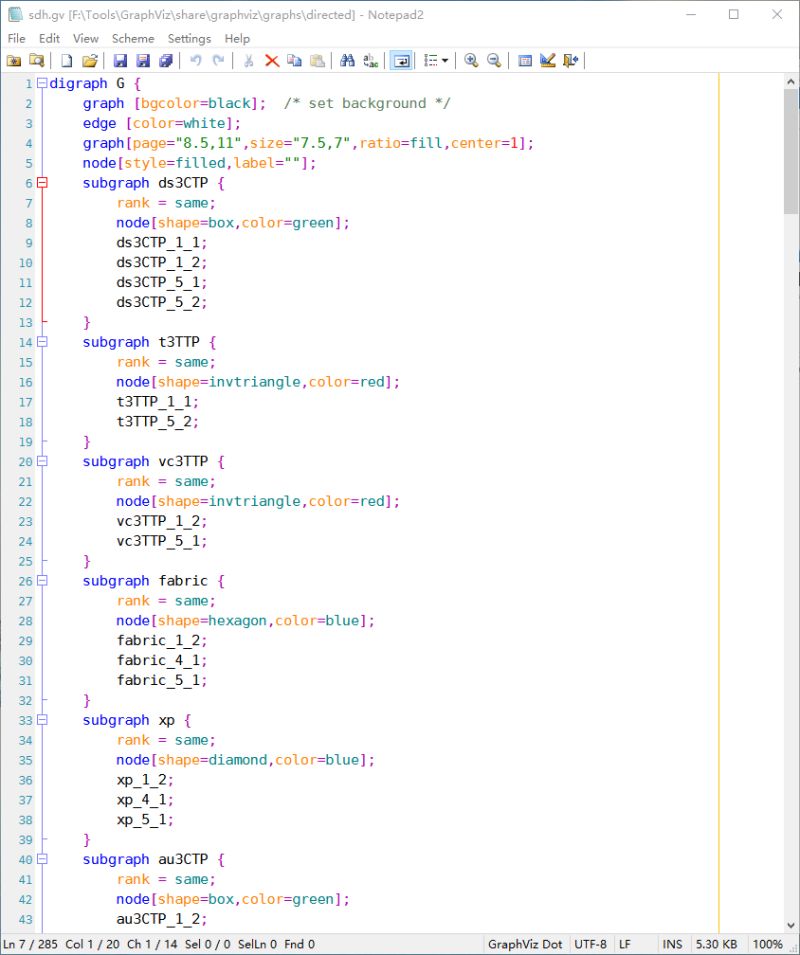Click the Undo arrow icon
The image size is (800, 955).
tap(196, 61)
